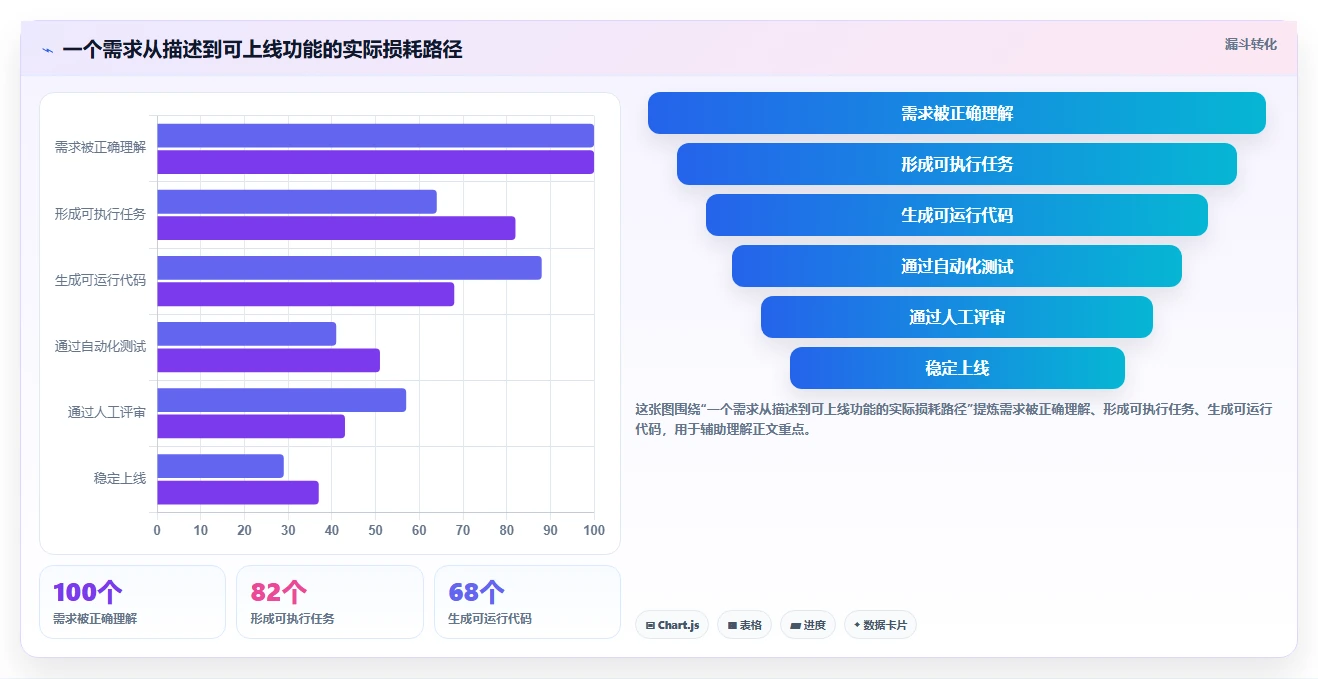Click lower purple bar for 通过人工评审

click(x=251, y=426)
